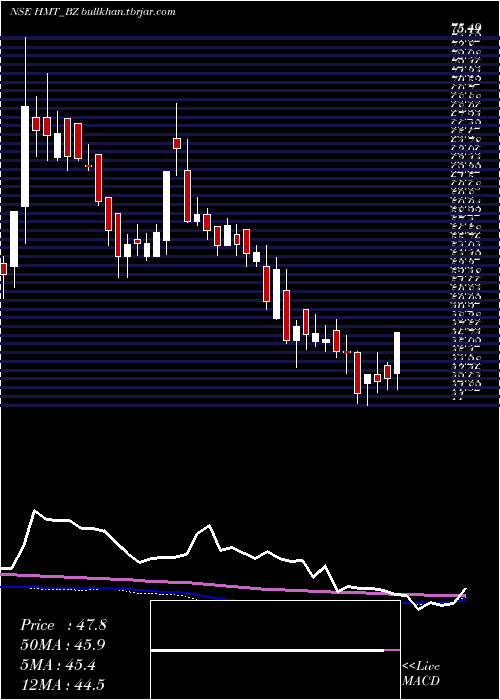Viewport: 500px width, 700px height.
Task: Click the NSE HMT_BZ chart title
Action: click(45, 12)
